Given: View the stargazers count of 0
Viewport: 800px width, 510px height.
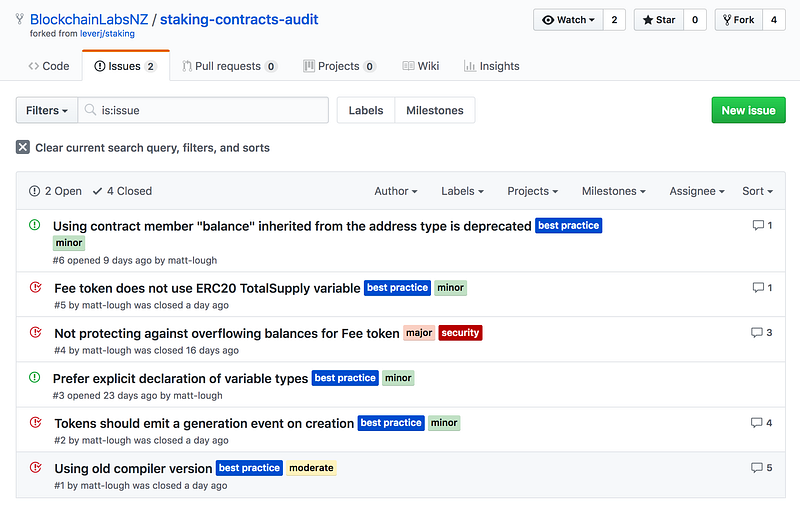Looking at the screenshot, I should 695,20.
